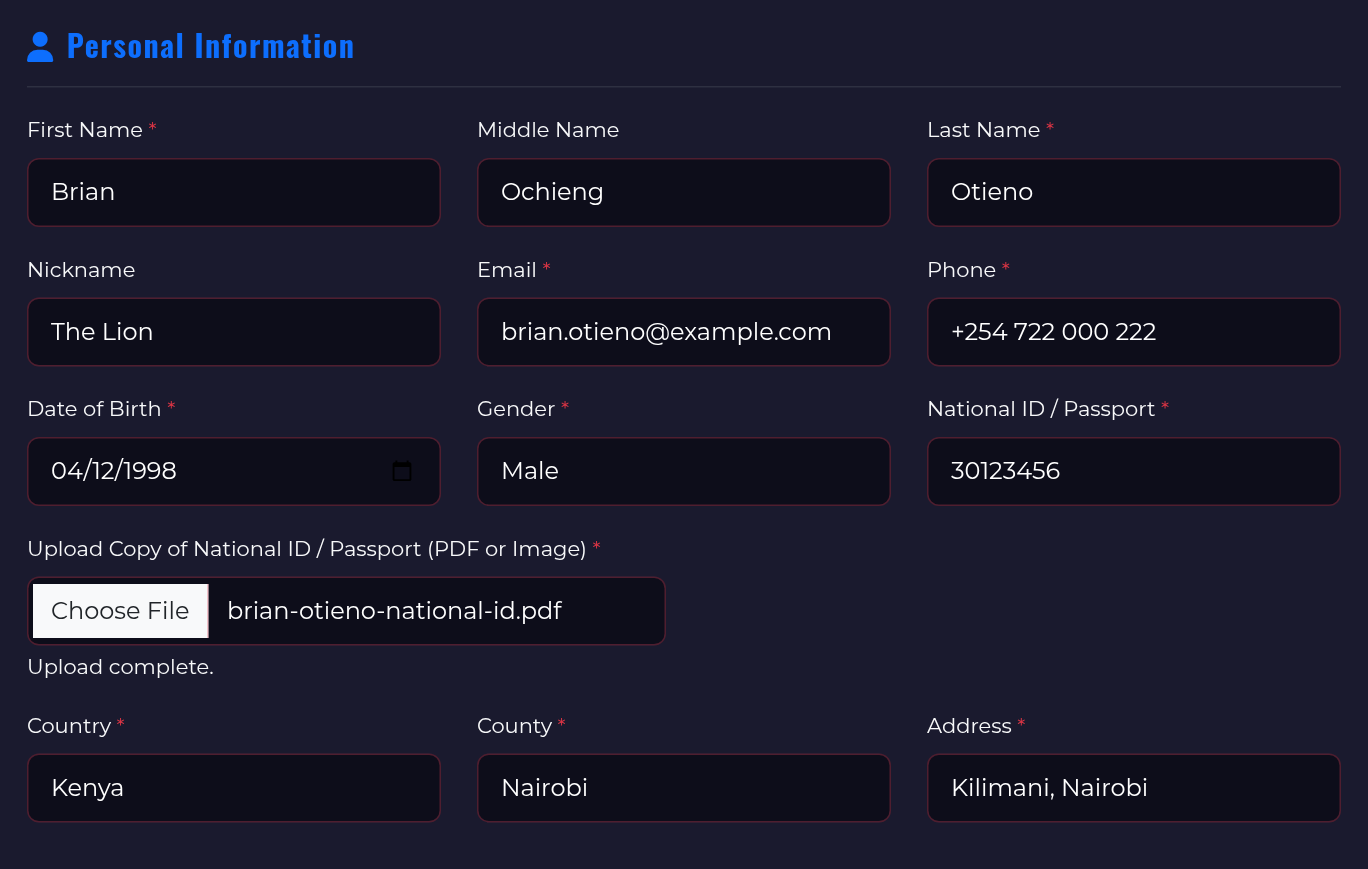Screen dimensions: 1368x869
Task: Click the Gender label
Action: point(516,409)
